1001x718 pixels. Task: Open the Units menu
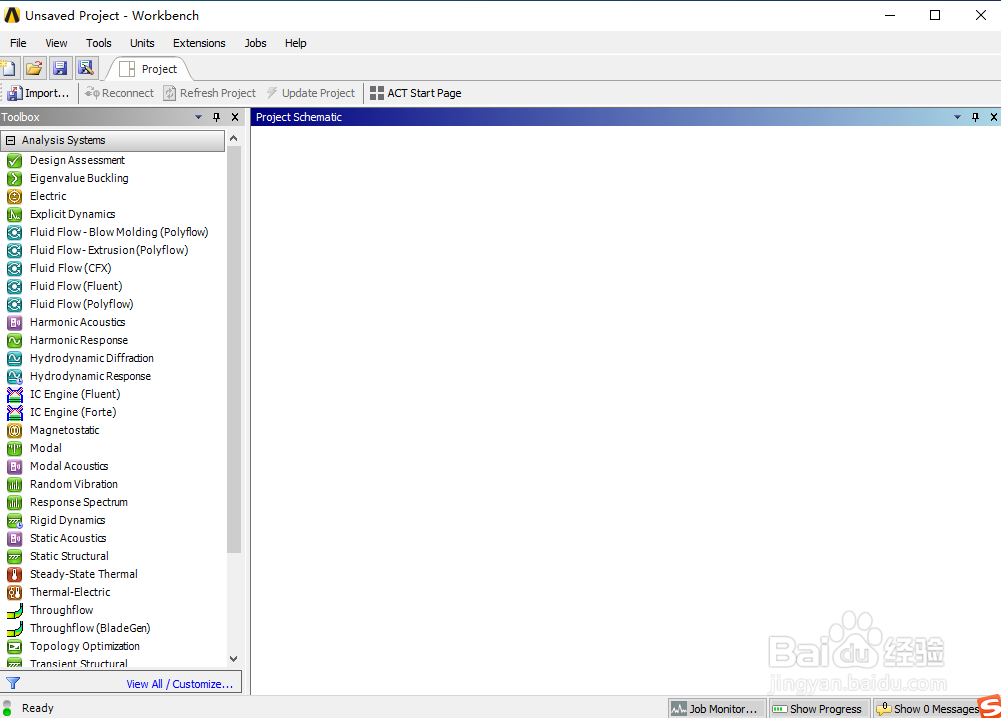click(x=142, y=43)
